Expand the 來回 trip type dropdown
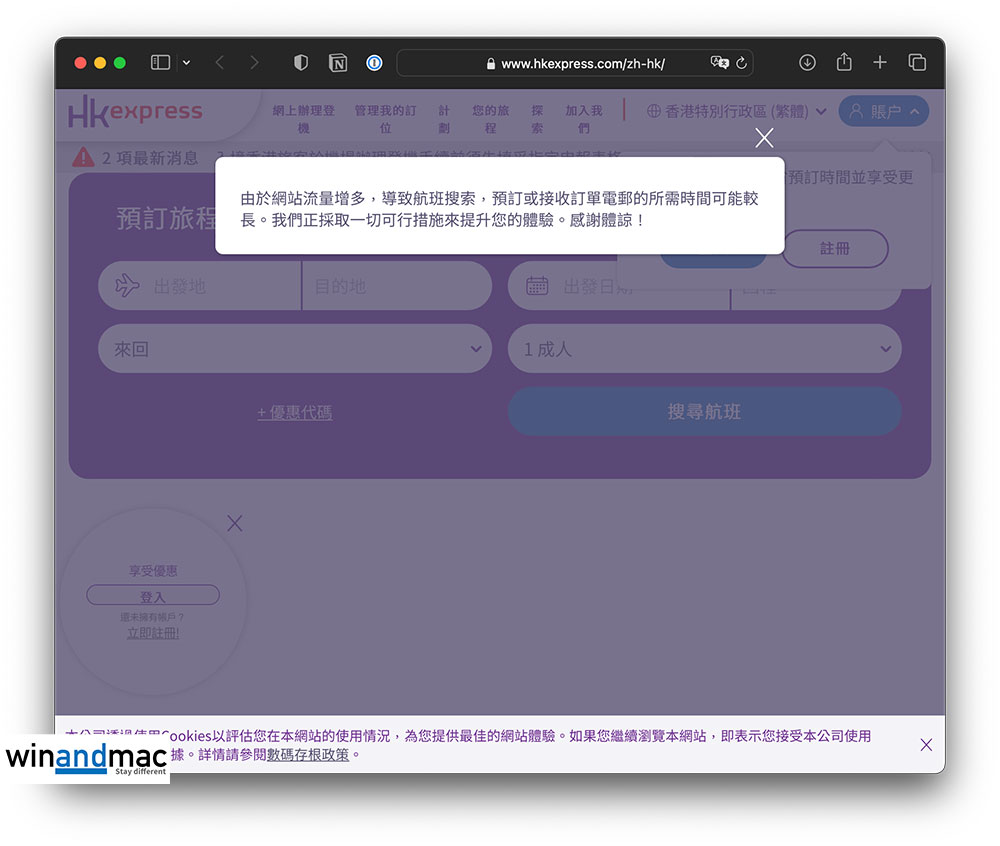 click(x=295, y=349)
